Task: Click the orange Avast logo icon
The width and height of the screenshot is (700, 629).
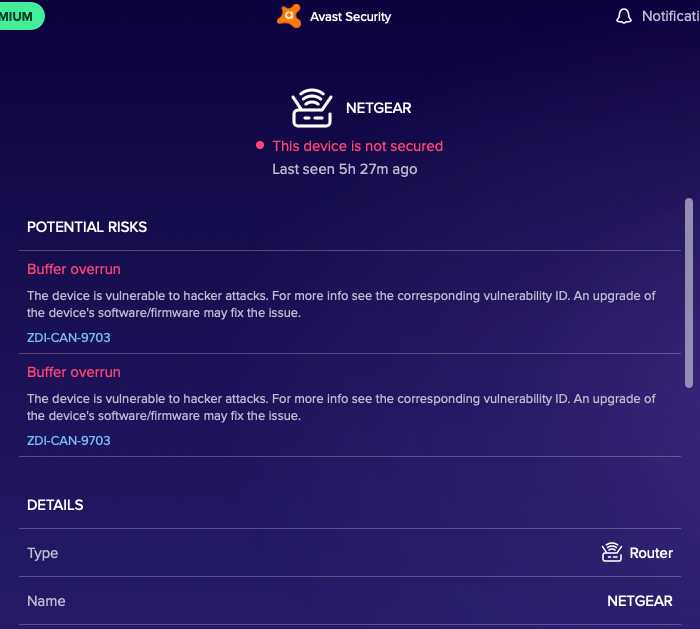Action: click(x=289, y=16)
